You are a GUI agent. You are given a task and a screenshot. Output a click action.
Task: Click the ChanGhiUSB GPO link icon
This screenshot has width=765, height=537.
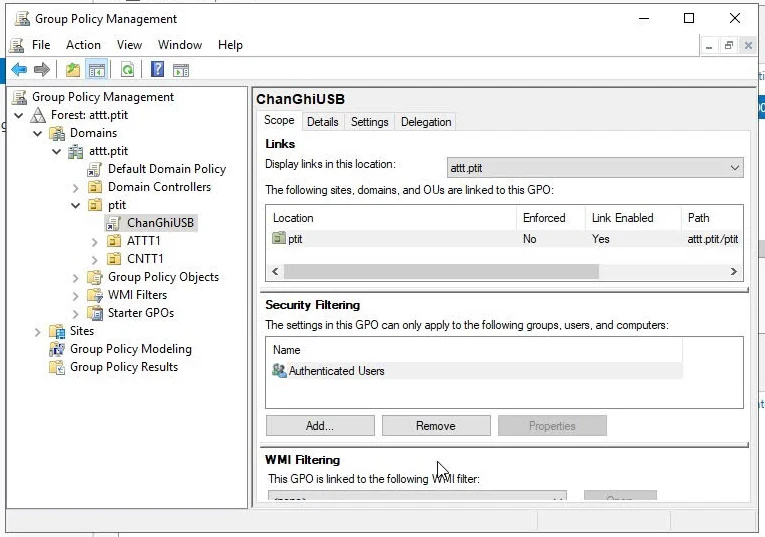pos(113,223)
